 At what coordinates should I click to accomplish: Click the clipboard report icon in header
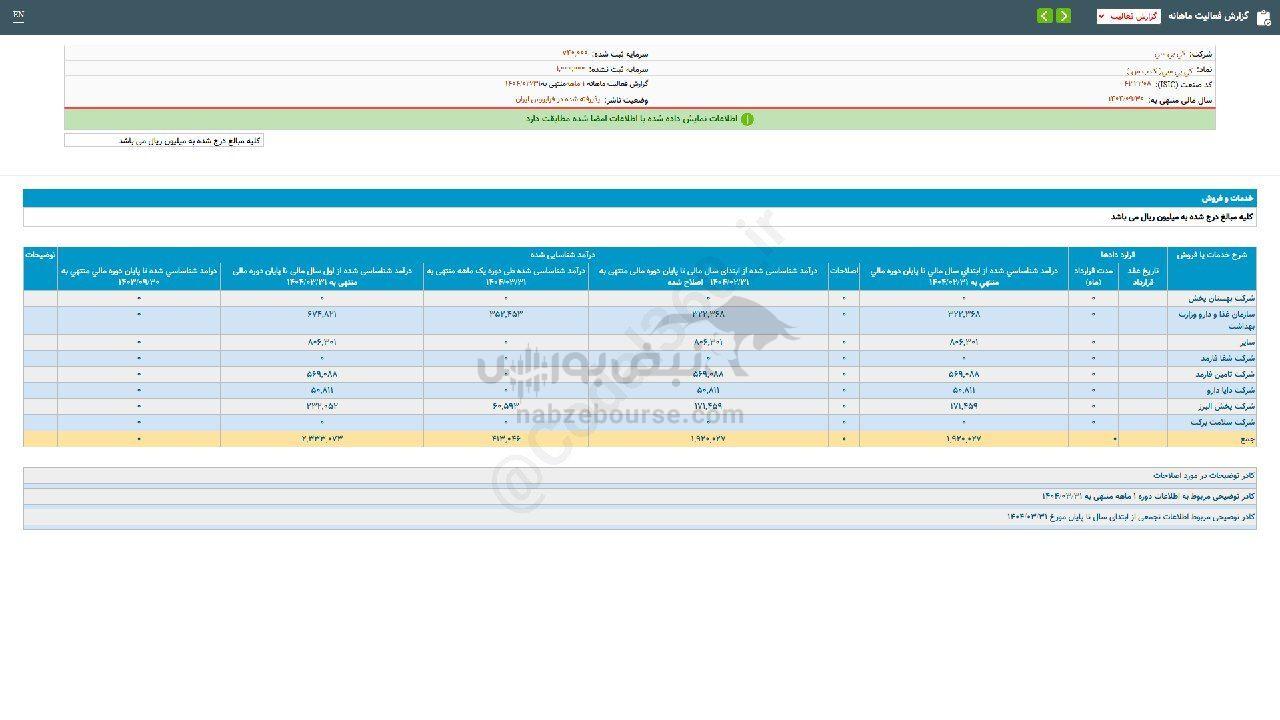tap(1263, 17)
